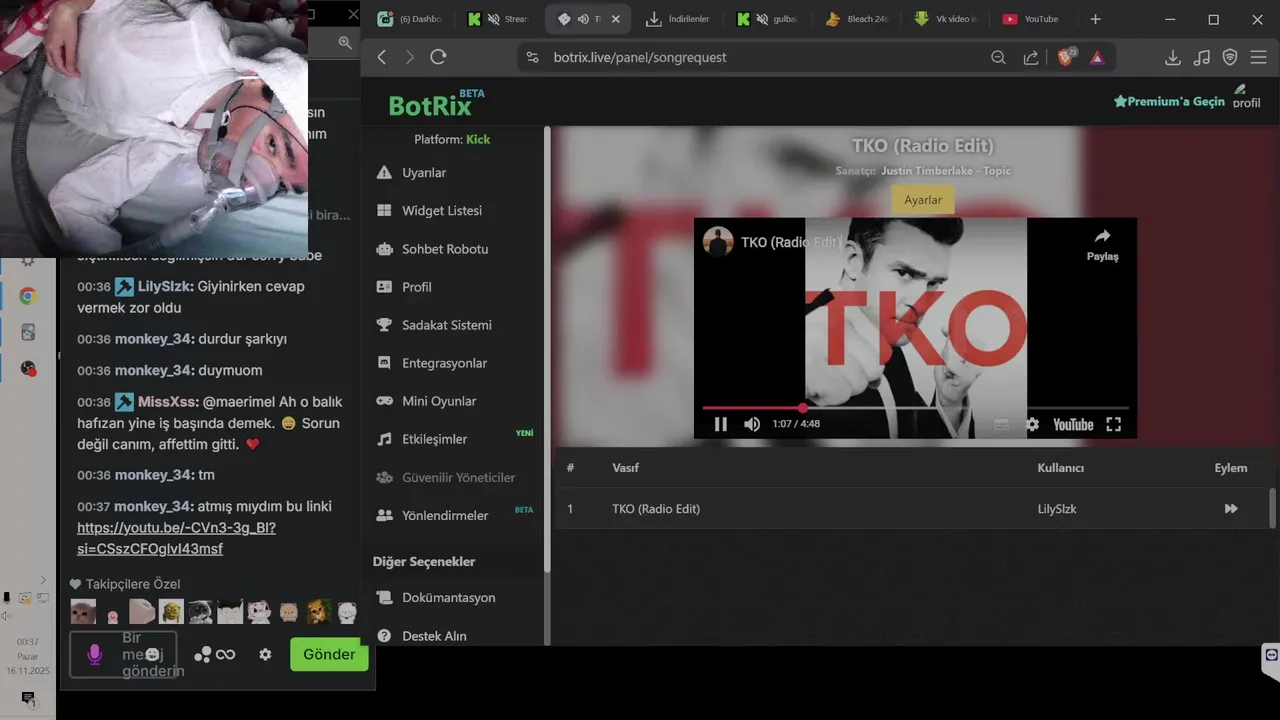Click MissXss username in chat
This screenshot has width=1280, height=720.
pos(167,401)
